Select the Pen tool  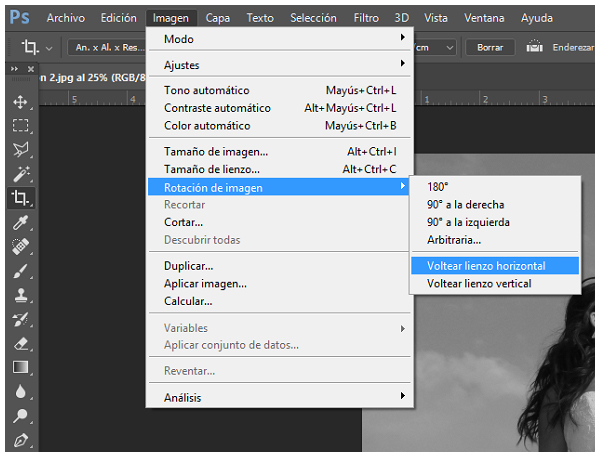tap(19, 440)
